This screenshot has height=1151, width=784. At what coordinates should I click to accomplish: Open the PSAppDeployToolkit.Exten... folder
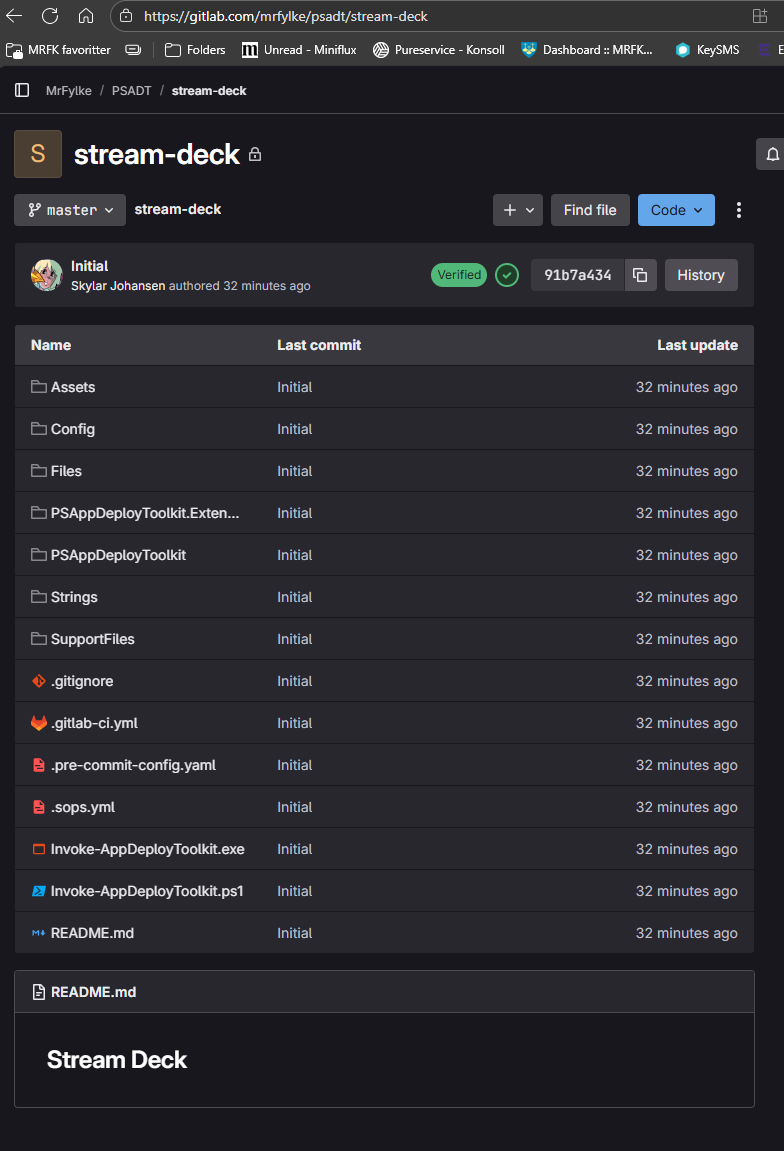(145, 513)
